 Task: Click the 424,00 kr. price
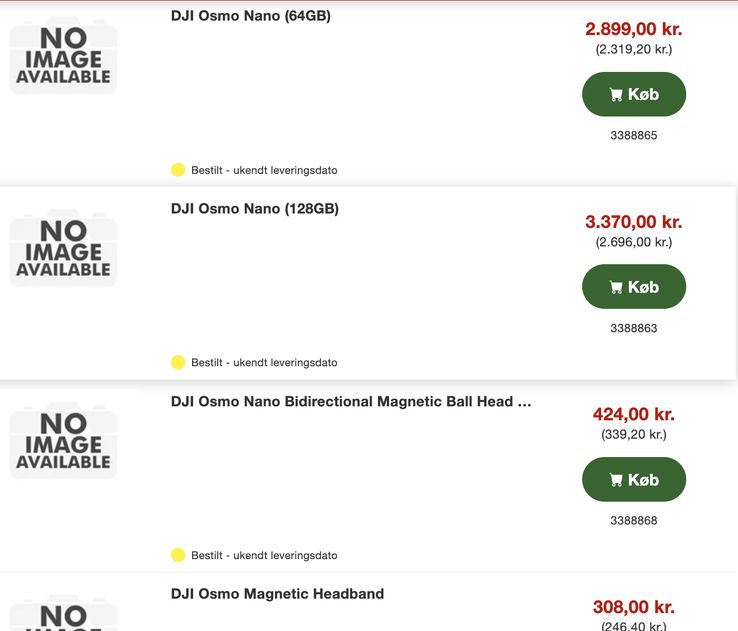tap(633, 414)
